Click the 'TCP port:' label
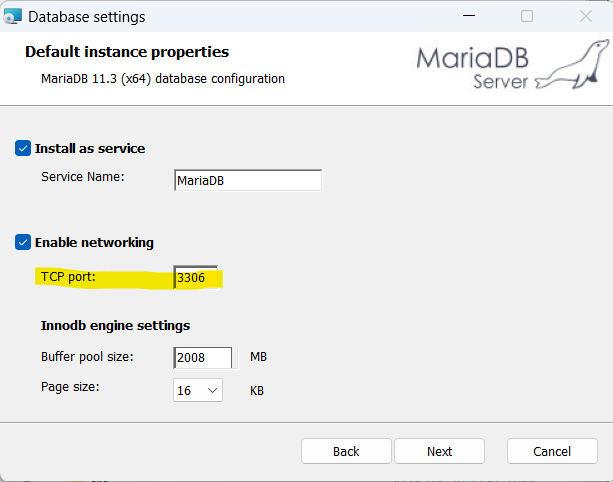The image size is (613, 482). (x=68, y=277)
